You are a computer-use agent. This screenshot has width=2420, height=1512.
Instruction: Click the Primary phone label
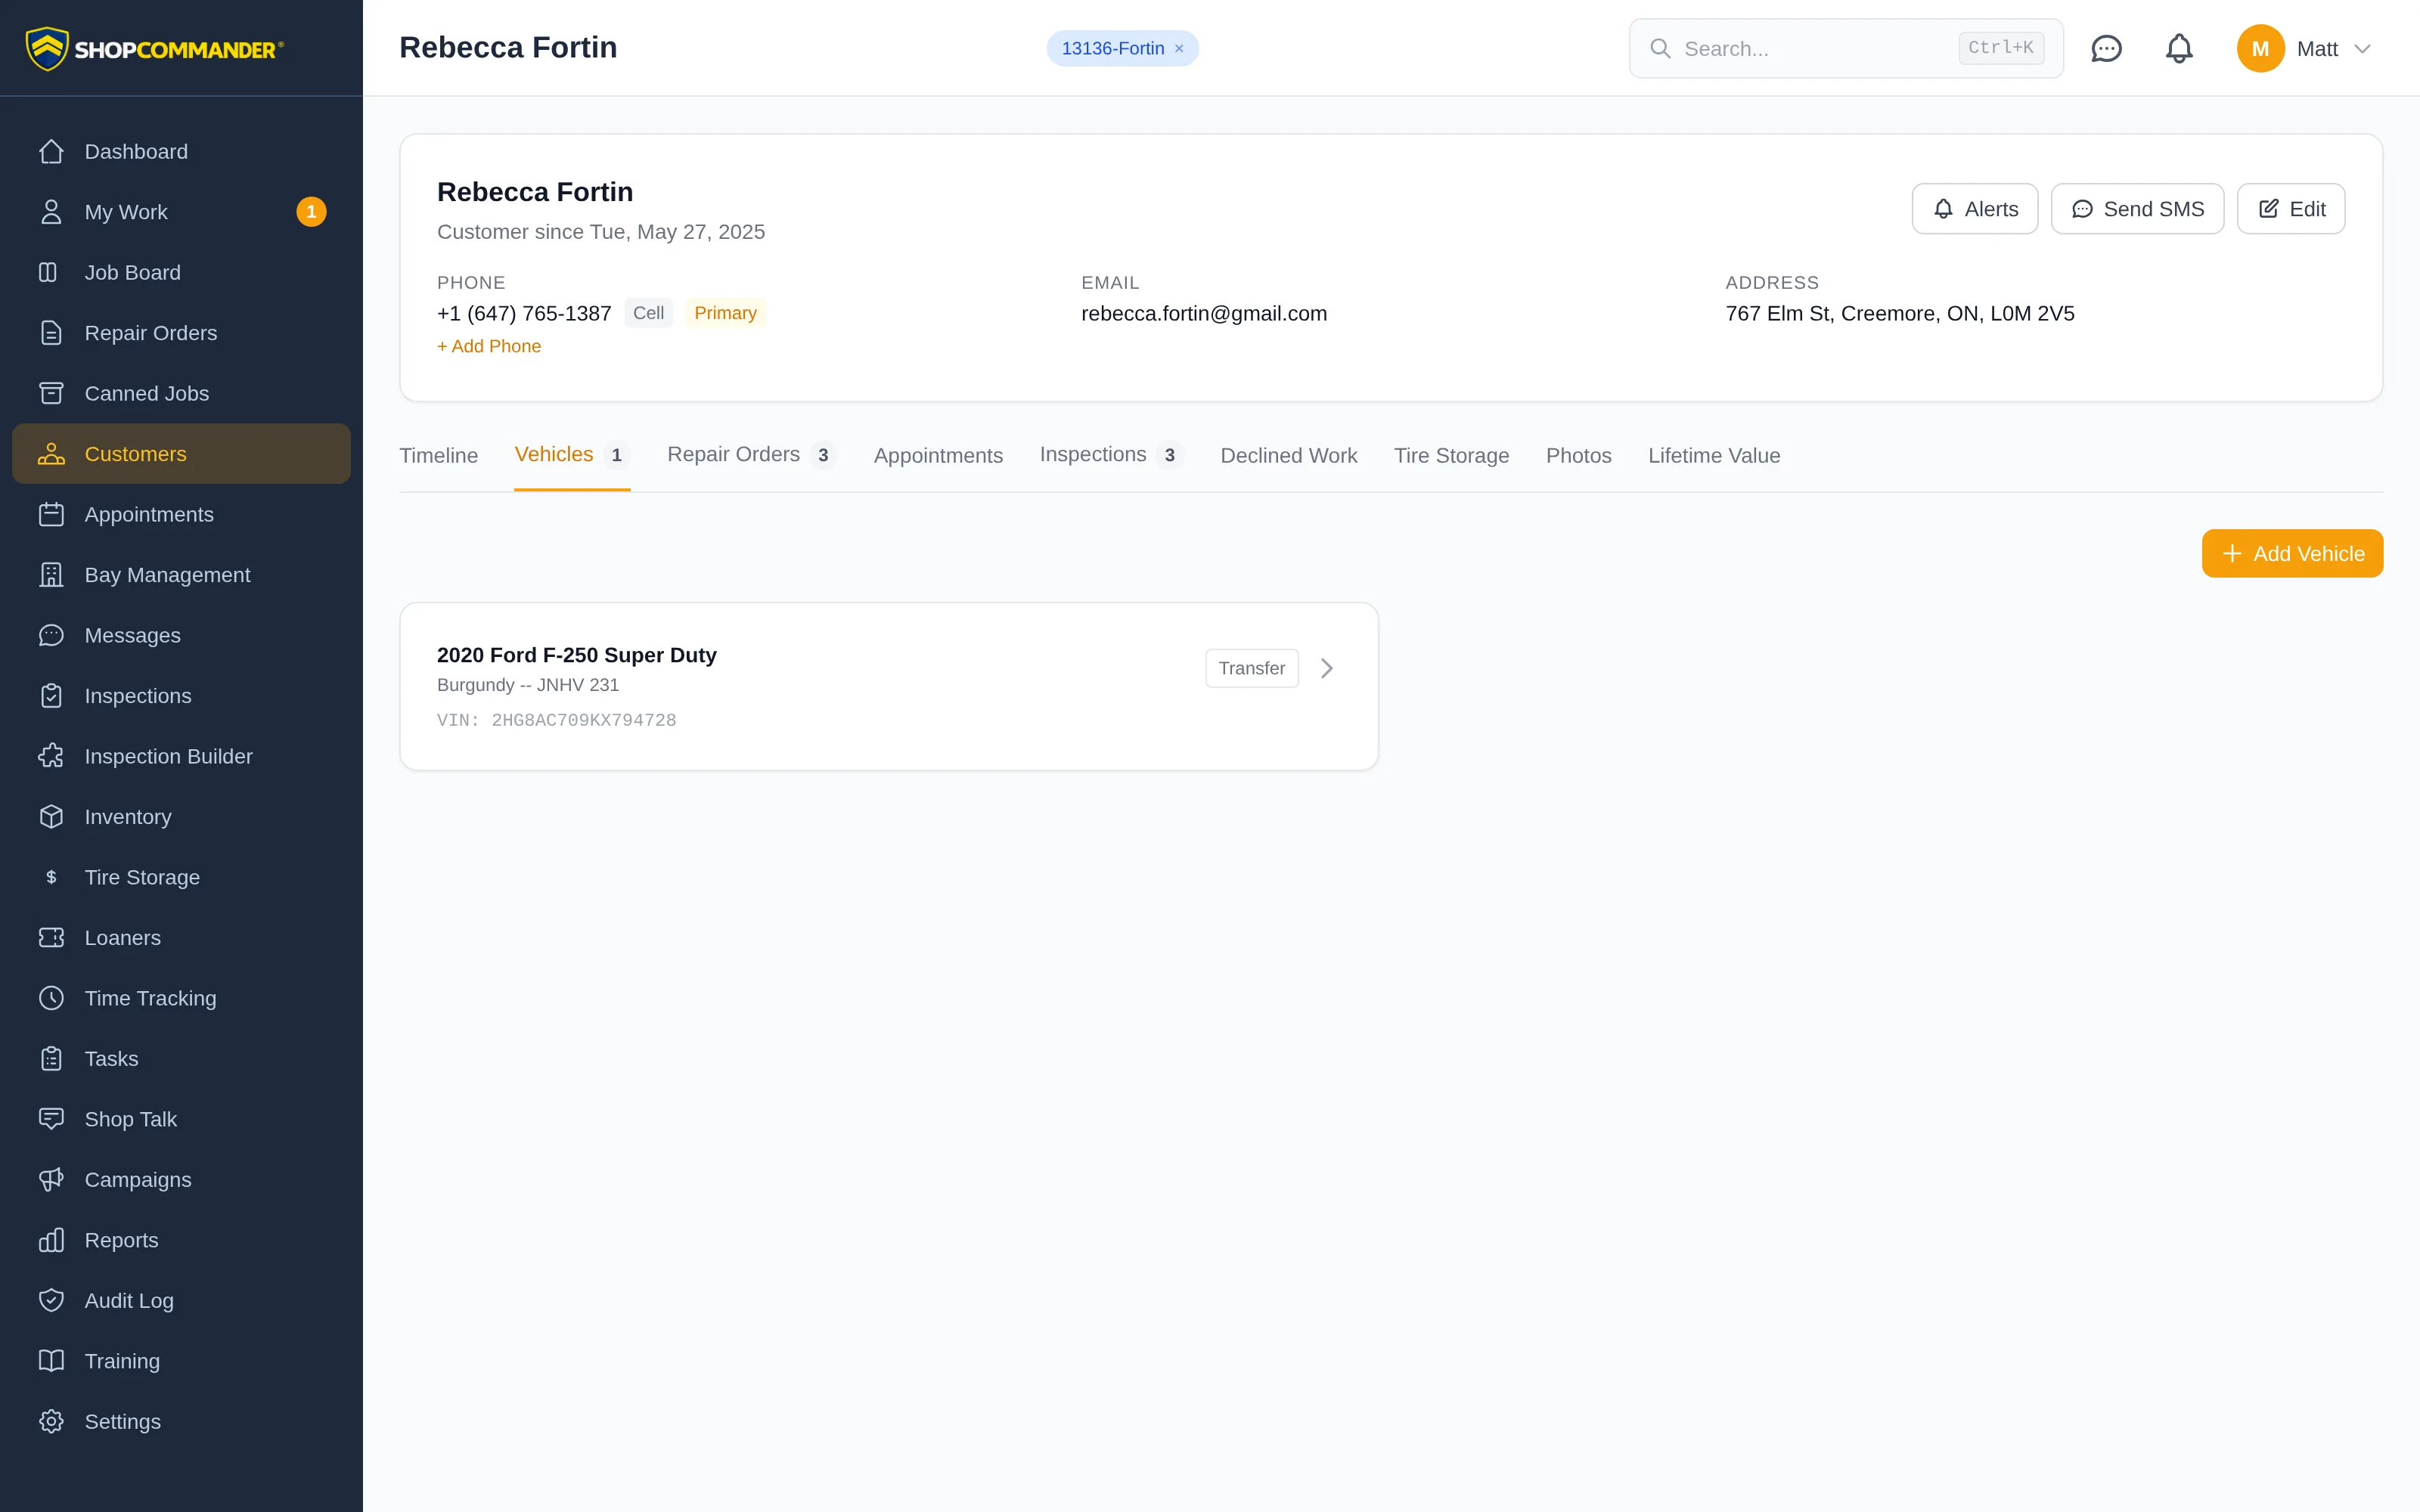click(725, 313)
